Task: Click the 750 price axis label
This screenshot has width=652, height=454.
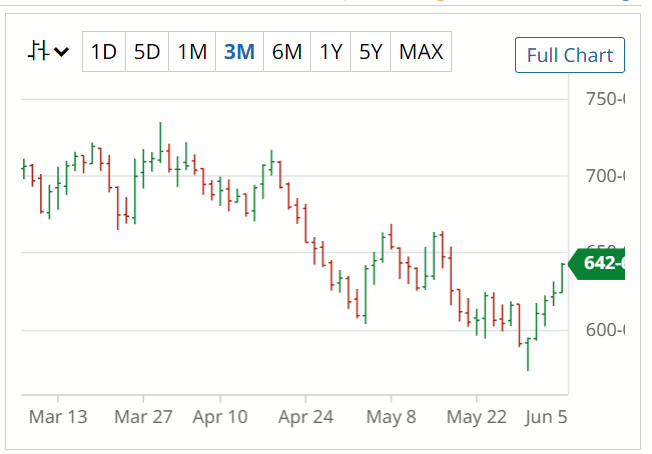Action: tap(604, 99)
